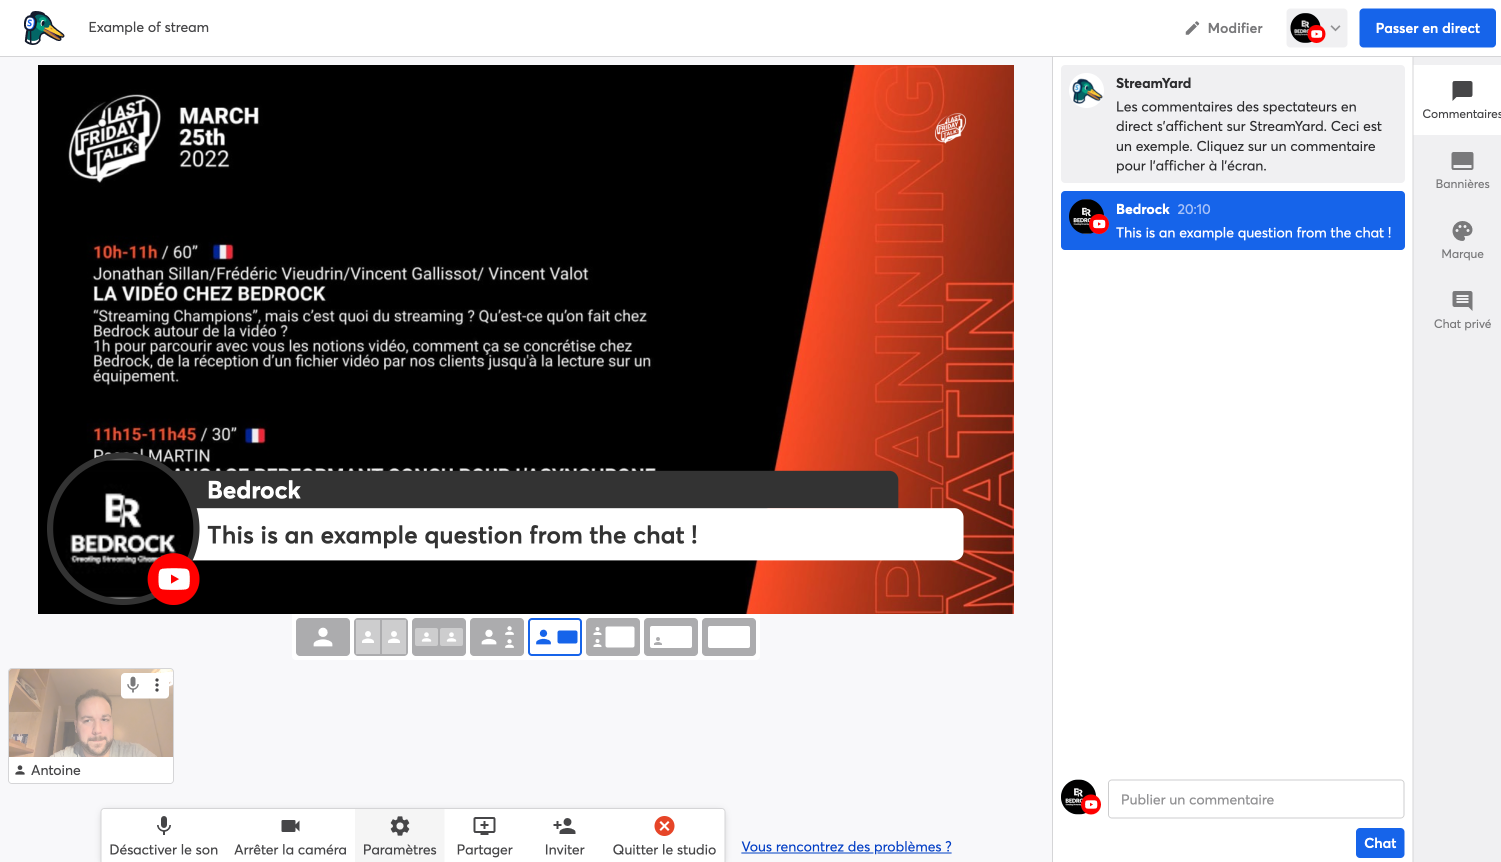The width and height of the screenshot is (1501, 862).
Task: Toggle the mic on Antoine's preview
Action: pyautogui.click(x=133, y=685)
